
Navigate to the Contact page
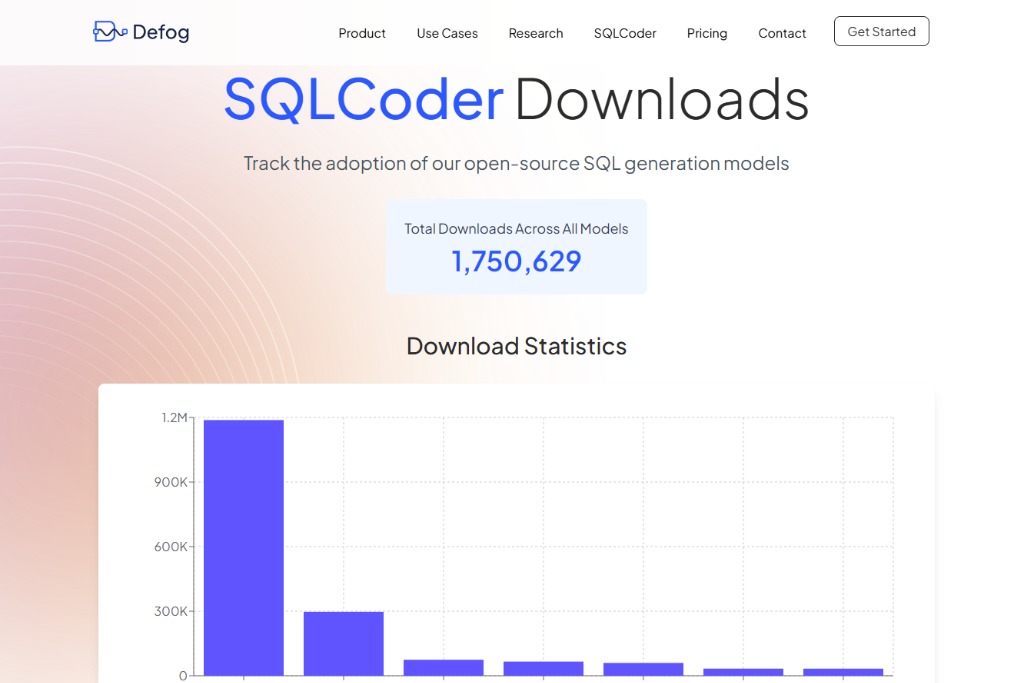(x=782, y=33)
